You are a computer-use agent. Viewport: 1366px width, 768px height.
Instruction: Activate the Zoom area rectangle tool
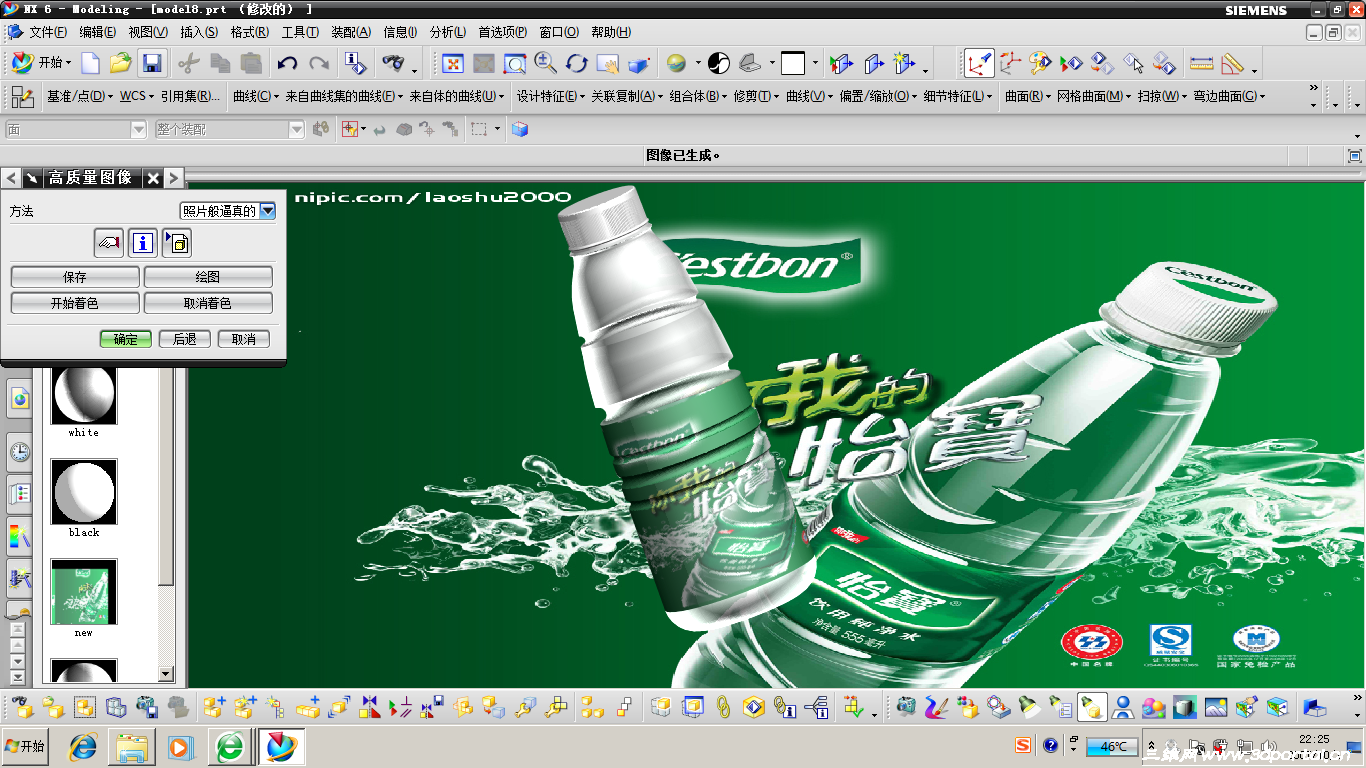[515, 63]
